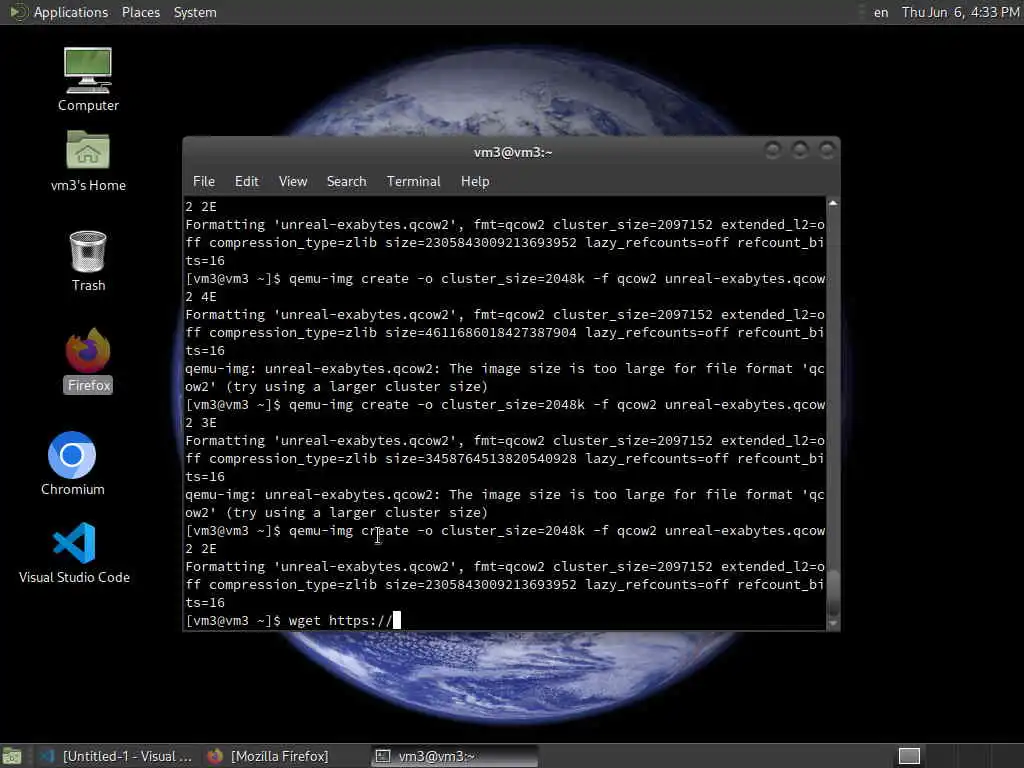The image size is (1024, 768).
Task: Open the terminal Help menu
Action: point(475,182)
